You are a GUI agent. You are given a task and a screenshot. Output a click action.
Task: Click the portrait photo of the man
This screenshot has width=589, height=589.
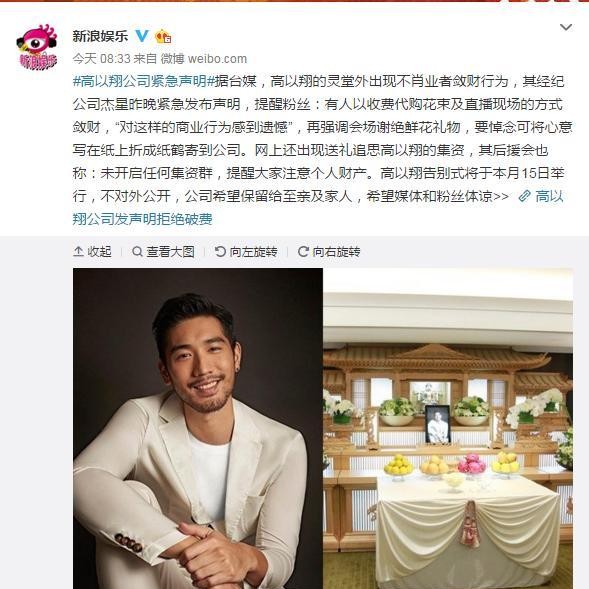[198, 428]
